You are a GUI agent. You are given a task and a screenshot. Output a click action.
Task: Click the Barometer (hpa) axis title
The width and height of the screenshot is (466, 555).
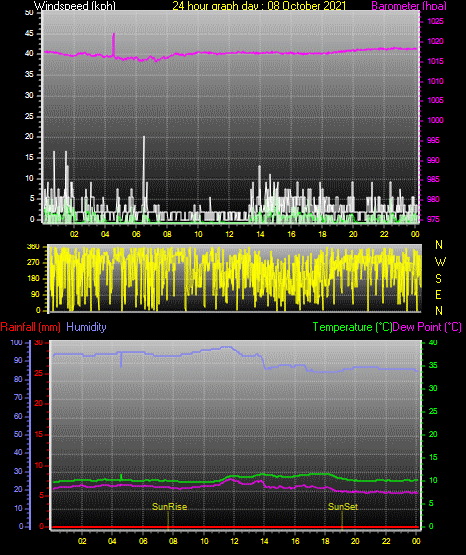click(409, 6)
